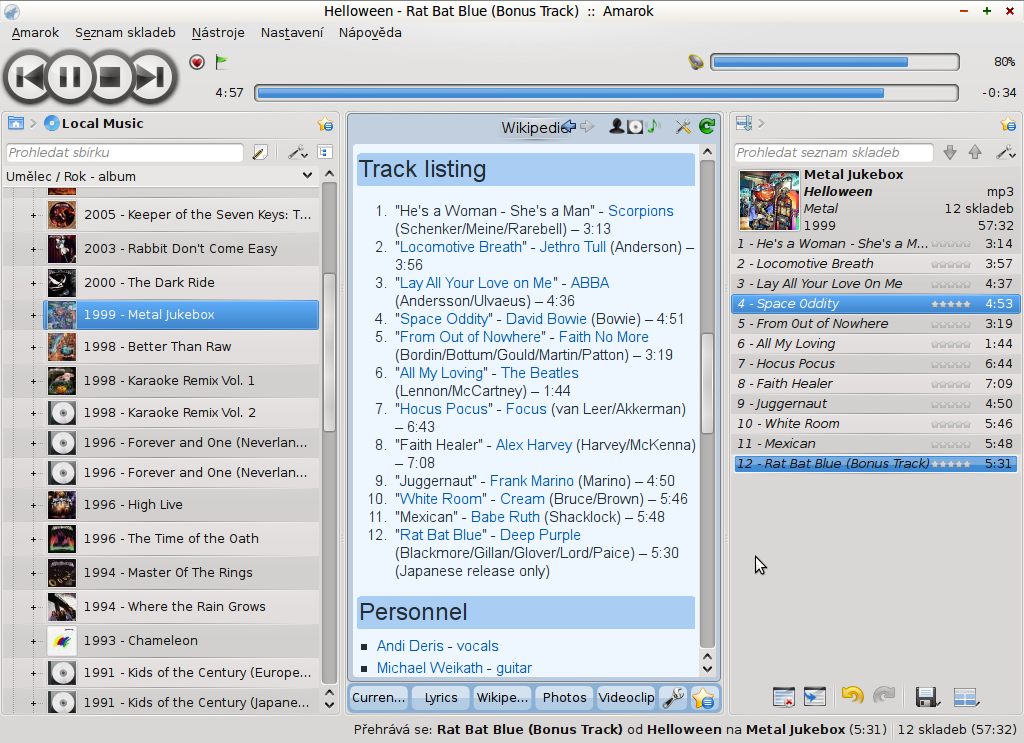Switch to the Videoclip applet tab
1024x743 pixels.
point(626,697)
